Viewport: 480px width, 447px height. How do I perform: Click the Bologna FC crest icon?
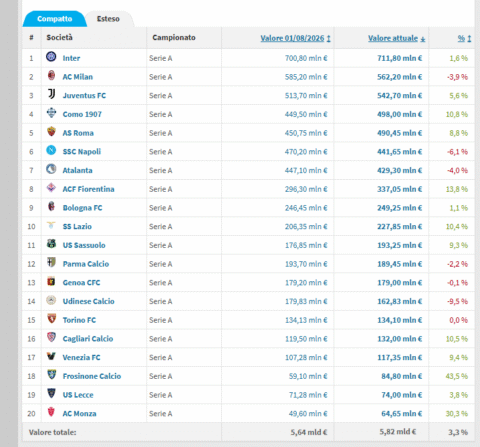tap(51, 206)
